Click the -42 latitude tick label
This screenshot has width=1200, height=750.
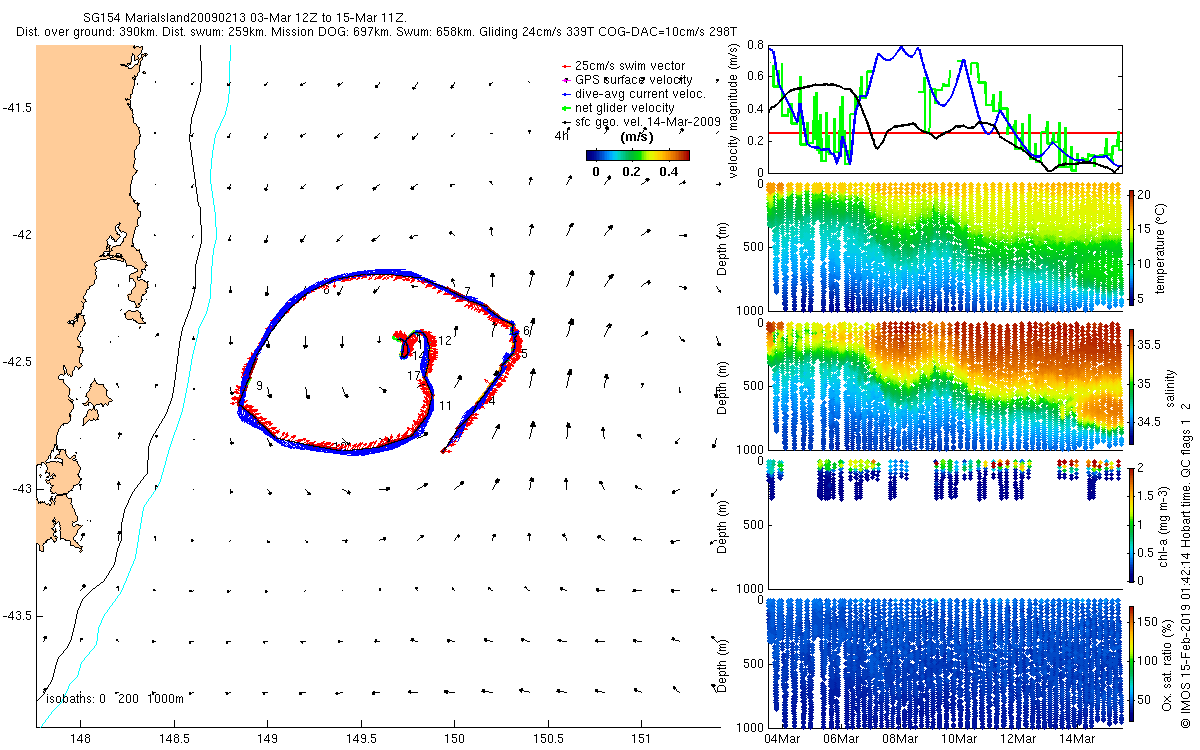[x=22, y=235]
